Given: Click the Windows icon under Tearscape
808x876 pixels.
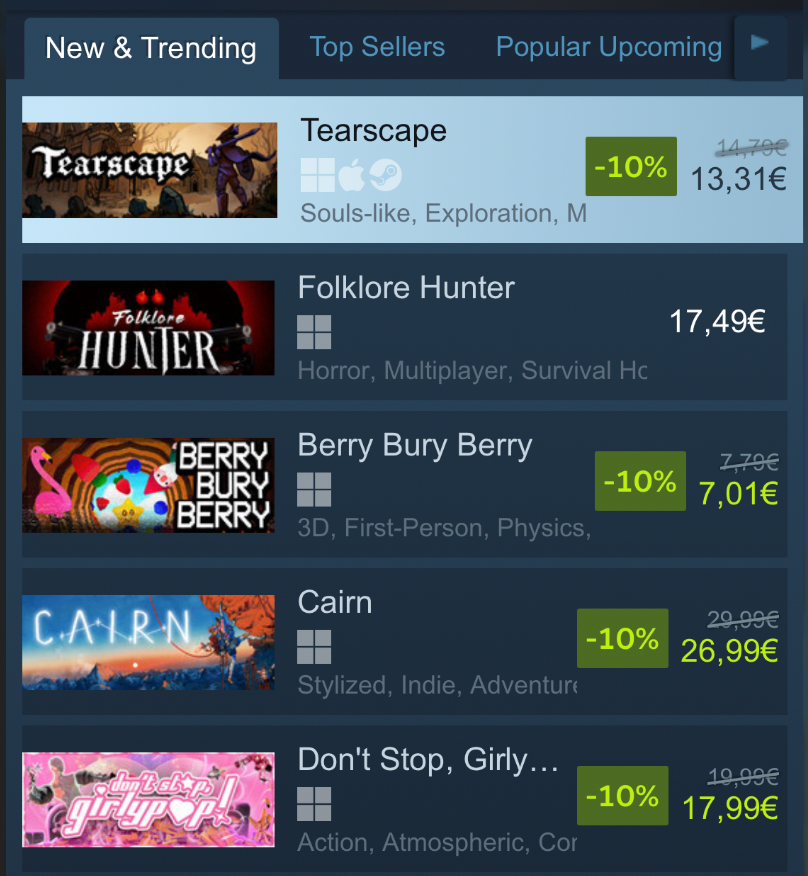Looking at the screenshot, I should 317,175.
